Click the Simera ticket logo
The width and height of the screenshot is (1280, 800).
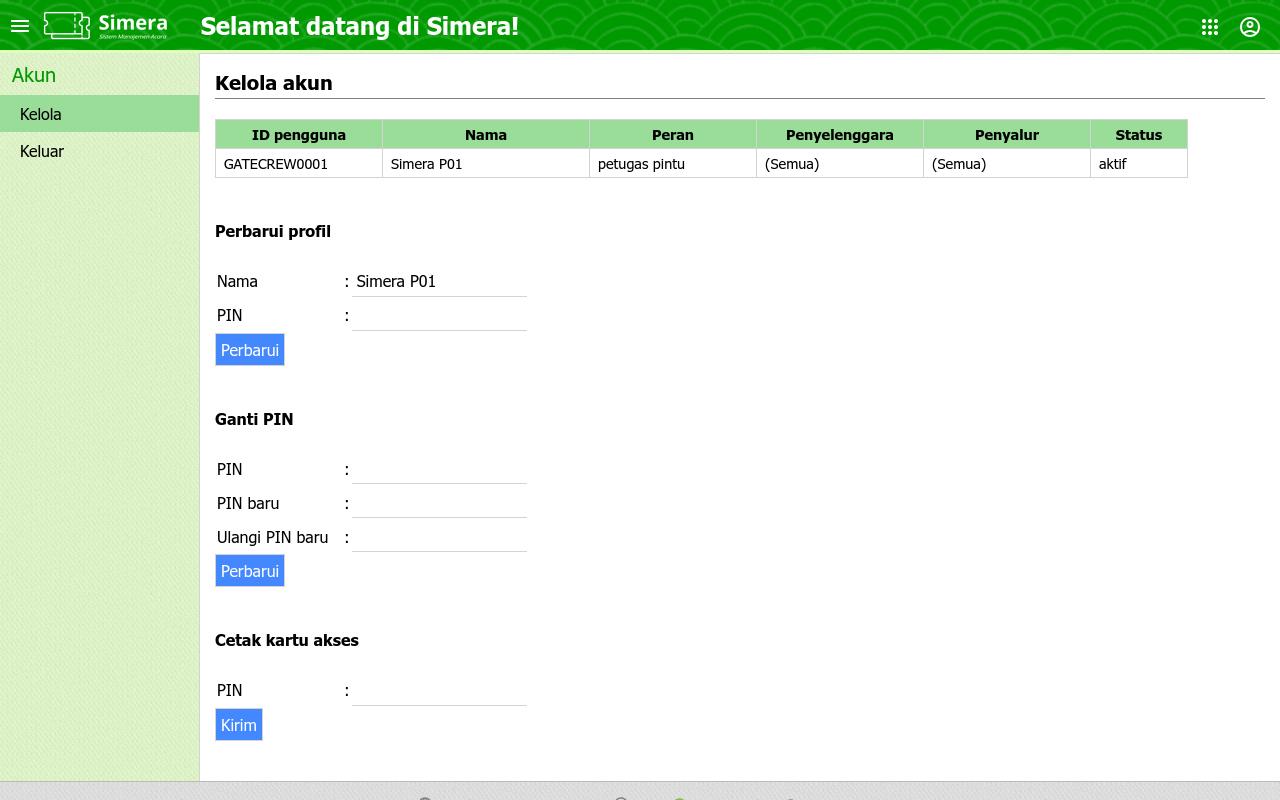tap(105, 26)
